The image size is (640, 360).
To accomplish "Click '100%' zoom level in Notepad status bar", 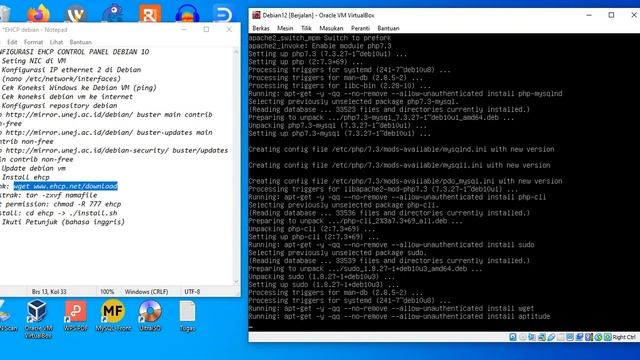I will [107, 291].
